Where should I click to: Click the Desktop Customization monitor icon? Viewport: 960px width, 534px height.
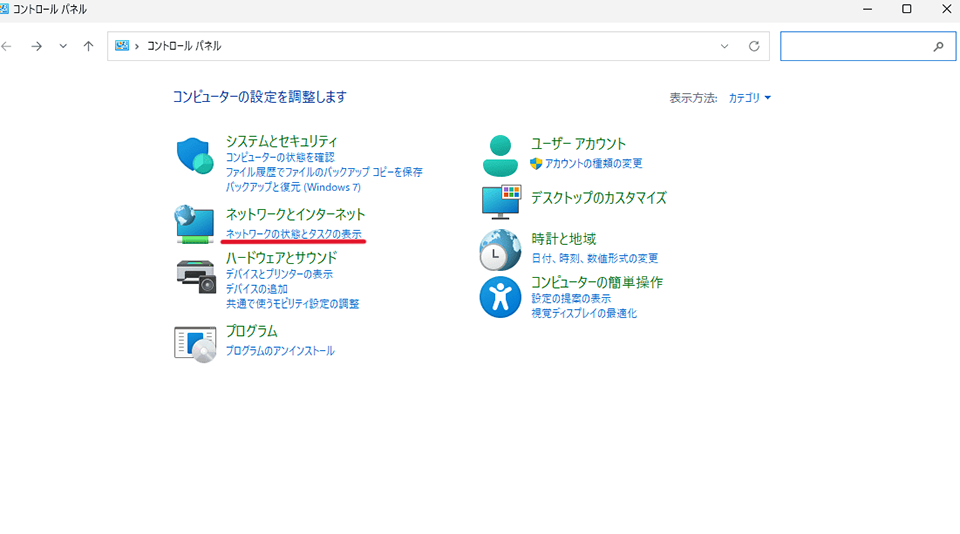501,201
